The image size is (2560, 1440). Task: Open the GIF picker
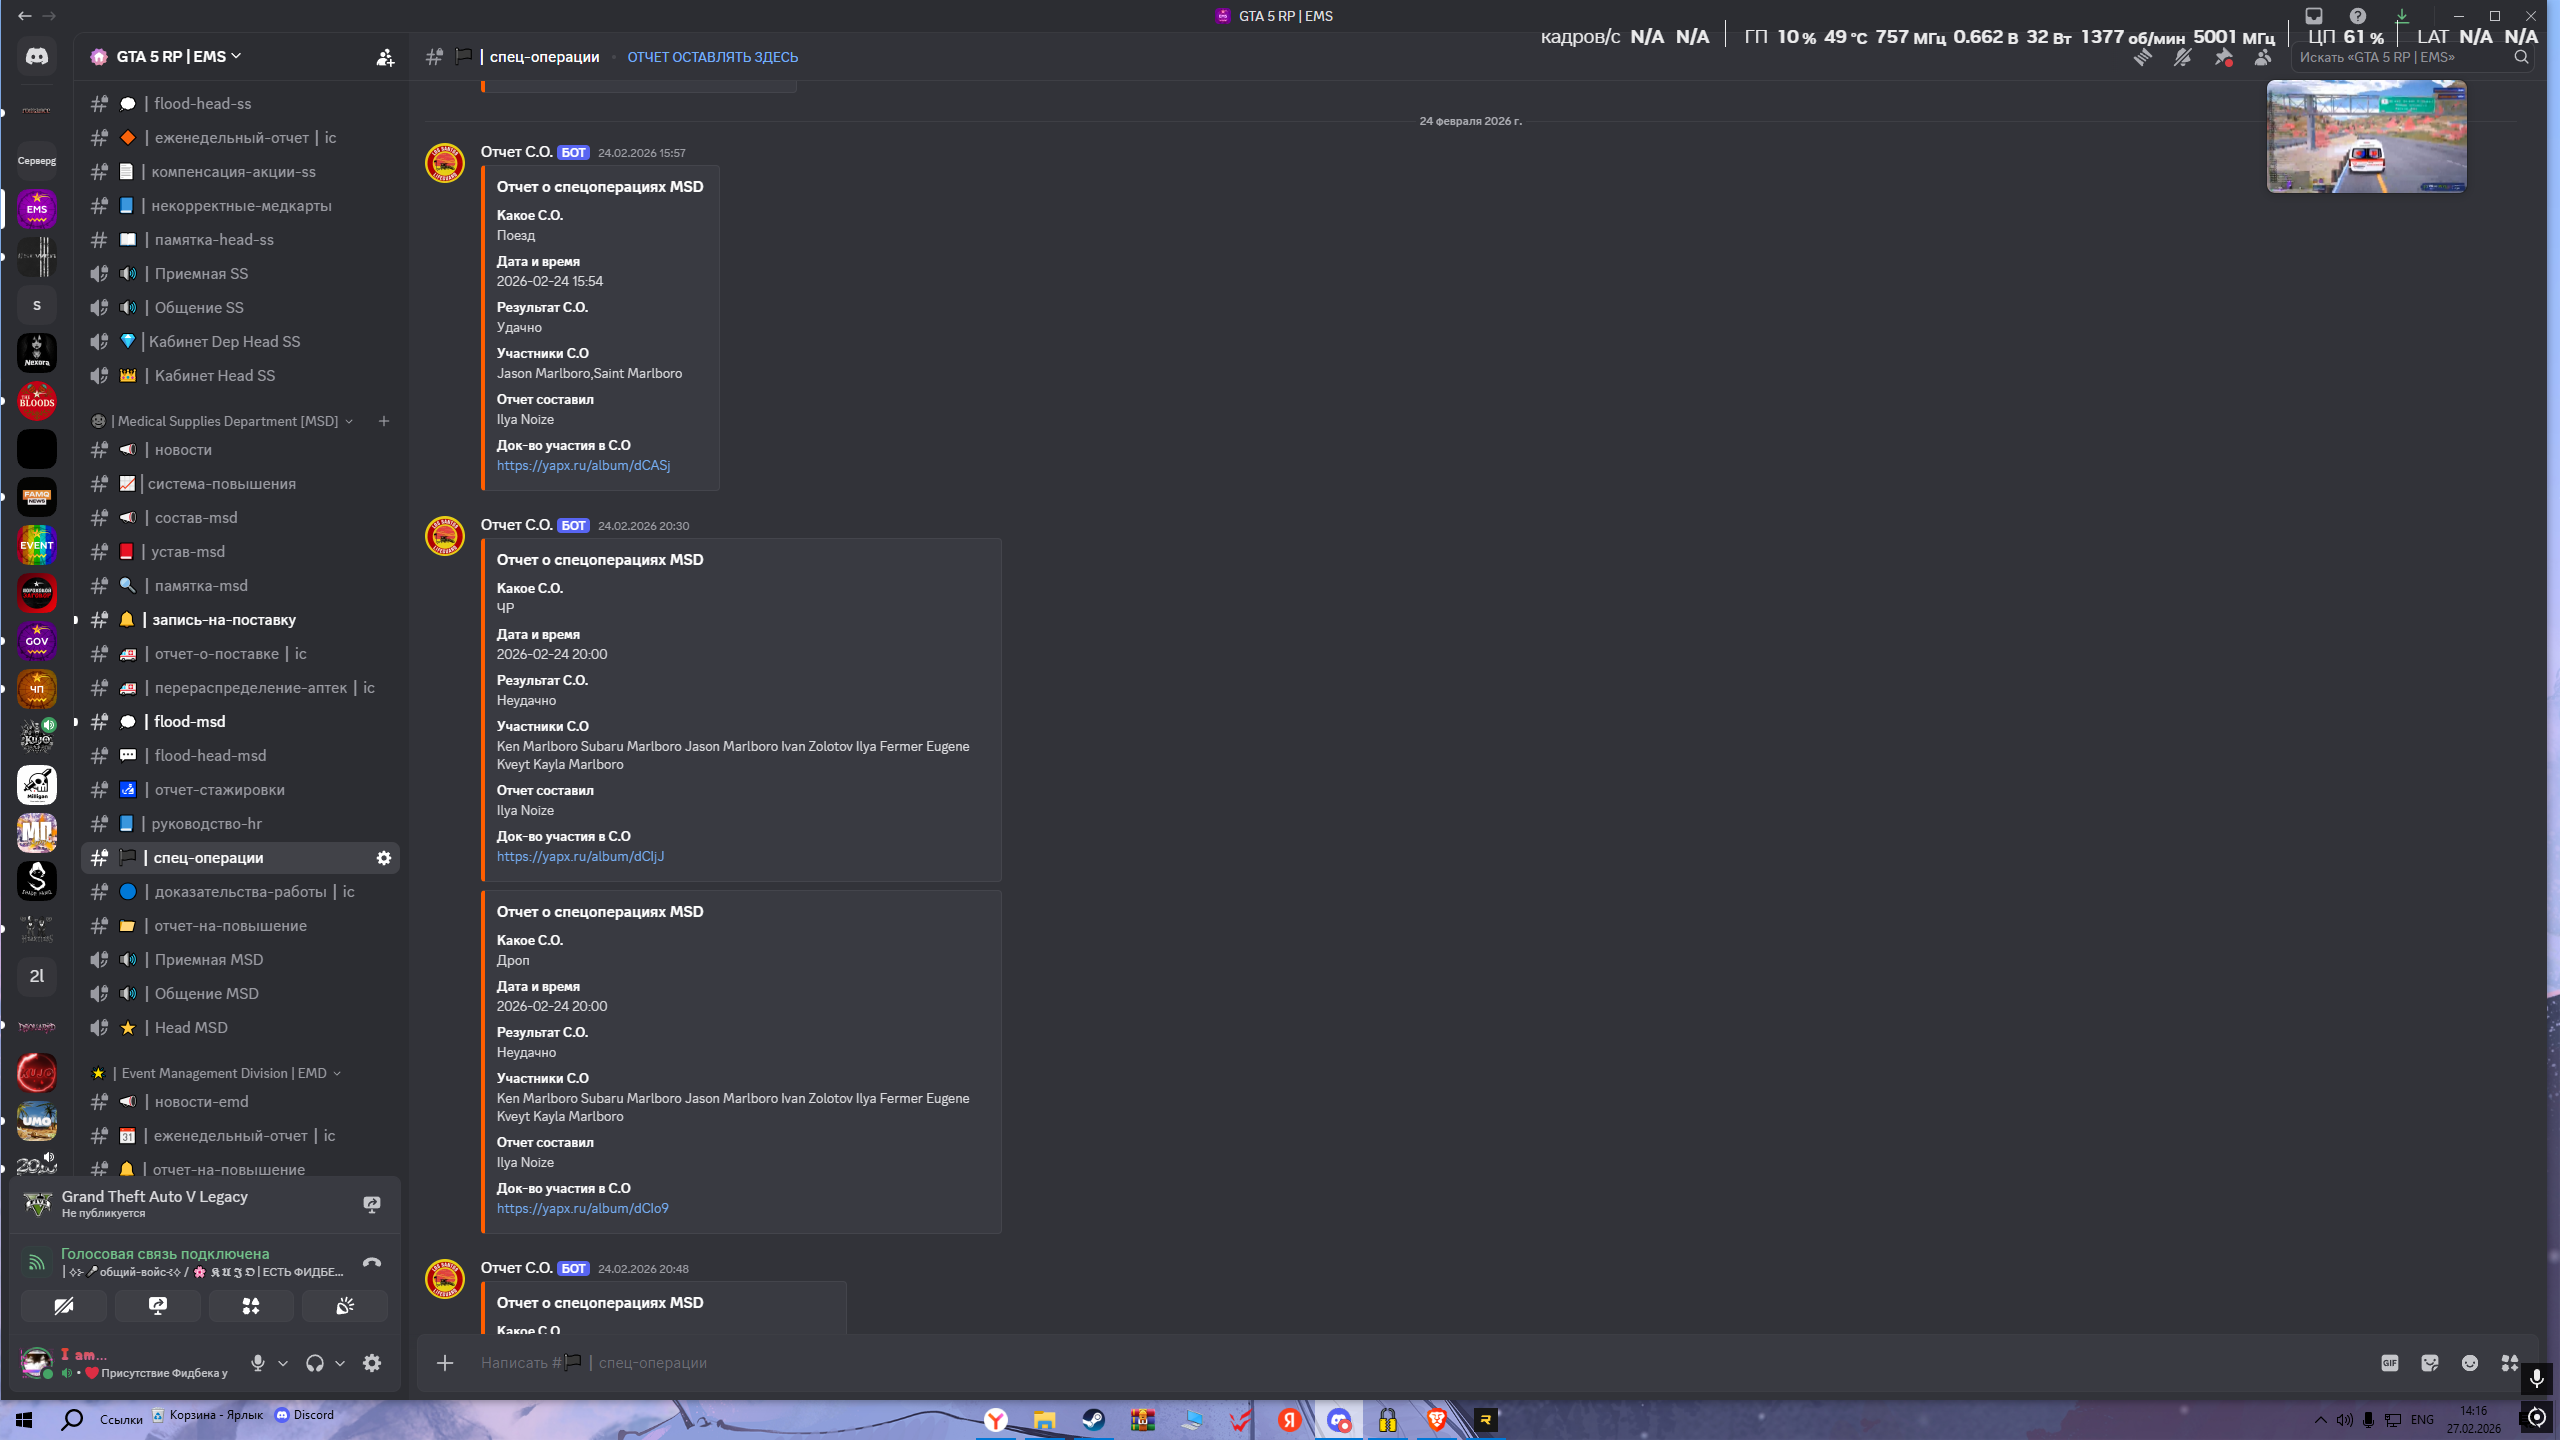[x=2390, y=1363]
